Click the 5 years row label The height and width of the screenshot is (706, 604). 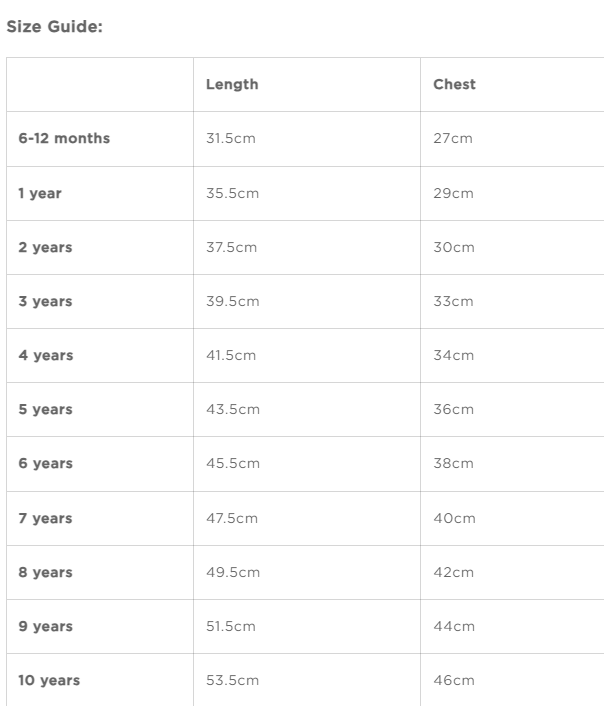(x=45, y=409)
